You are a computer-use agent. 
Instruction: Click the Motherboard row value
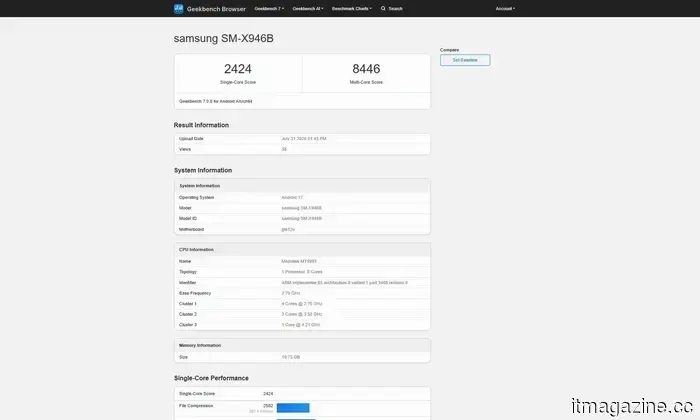point(288,229)
